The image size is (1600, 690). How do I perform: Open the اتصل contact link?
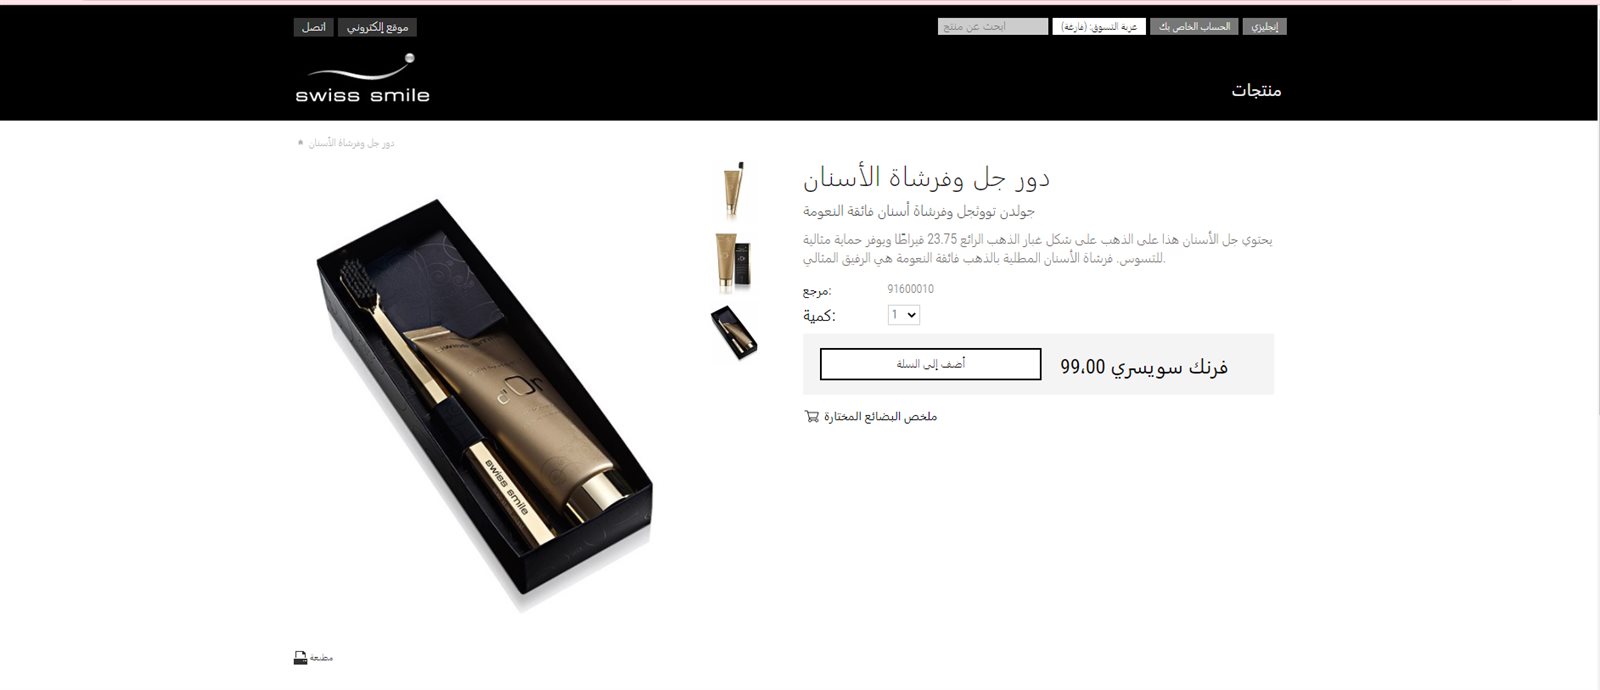314,27
